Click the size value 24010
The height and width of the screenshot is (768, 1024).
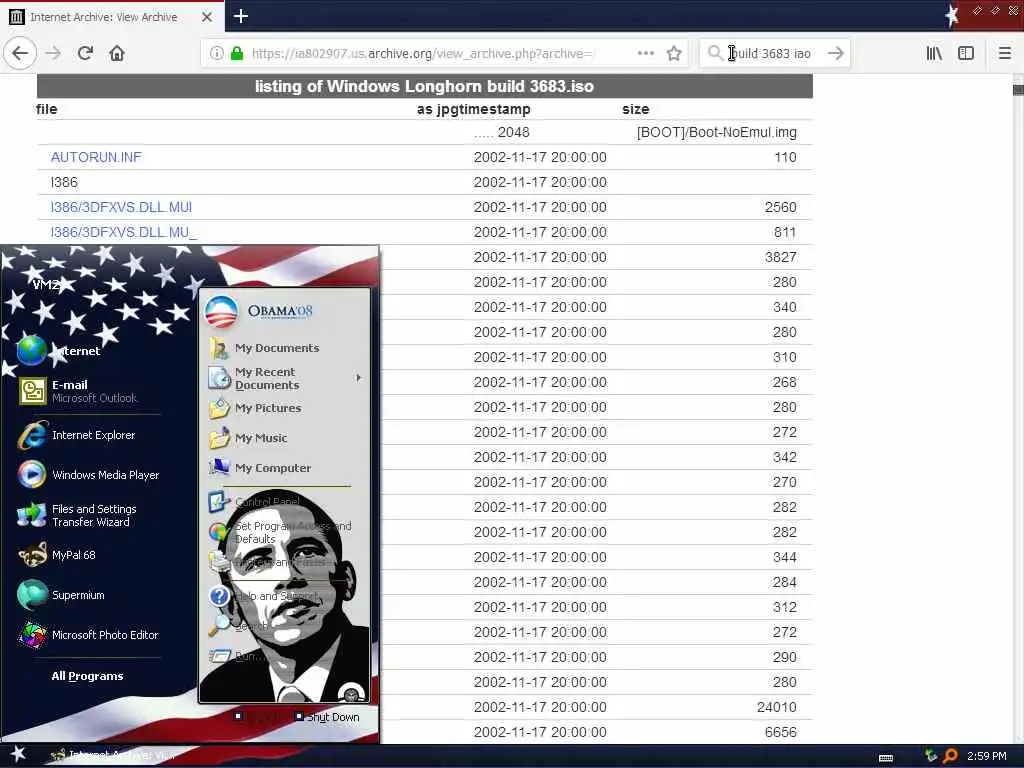pos(776,707)
